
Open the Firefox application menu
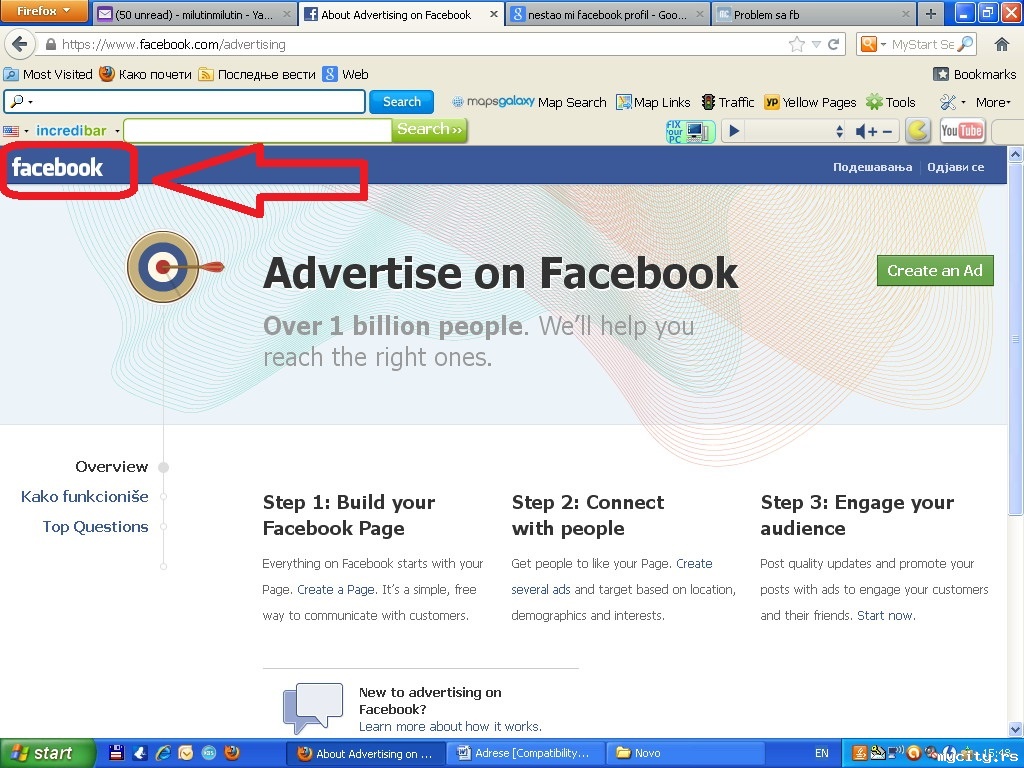pos(43,11)
